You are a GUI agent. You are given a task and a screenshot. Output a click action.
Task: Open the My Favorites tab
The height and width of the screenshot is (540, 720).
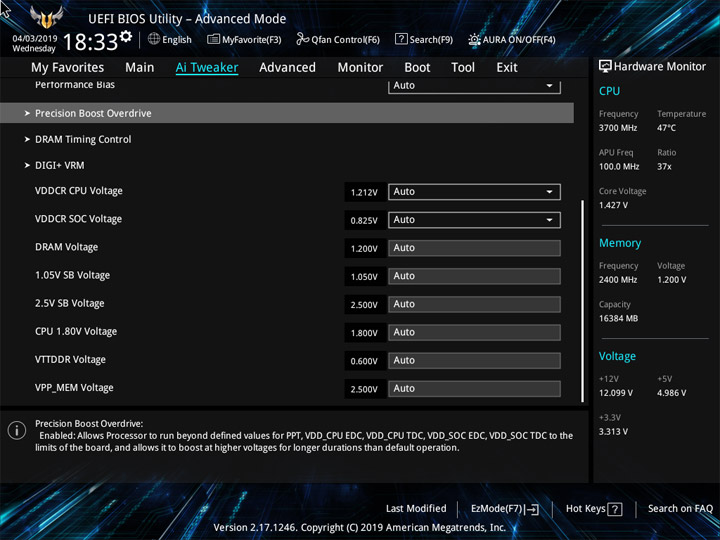point(68,68)
